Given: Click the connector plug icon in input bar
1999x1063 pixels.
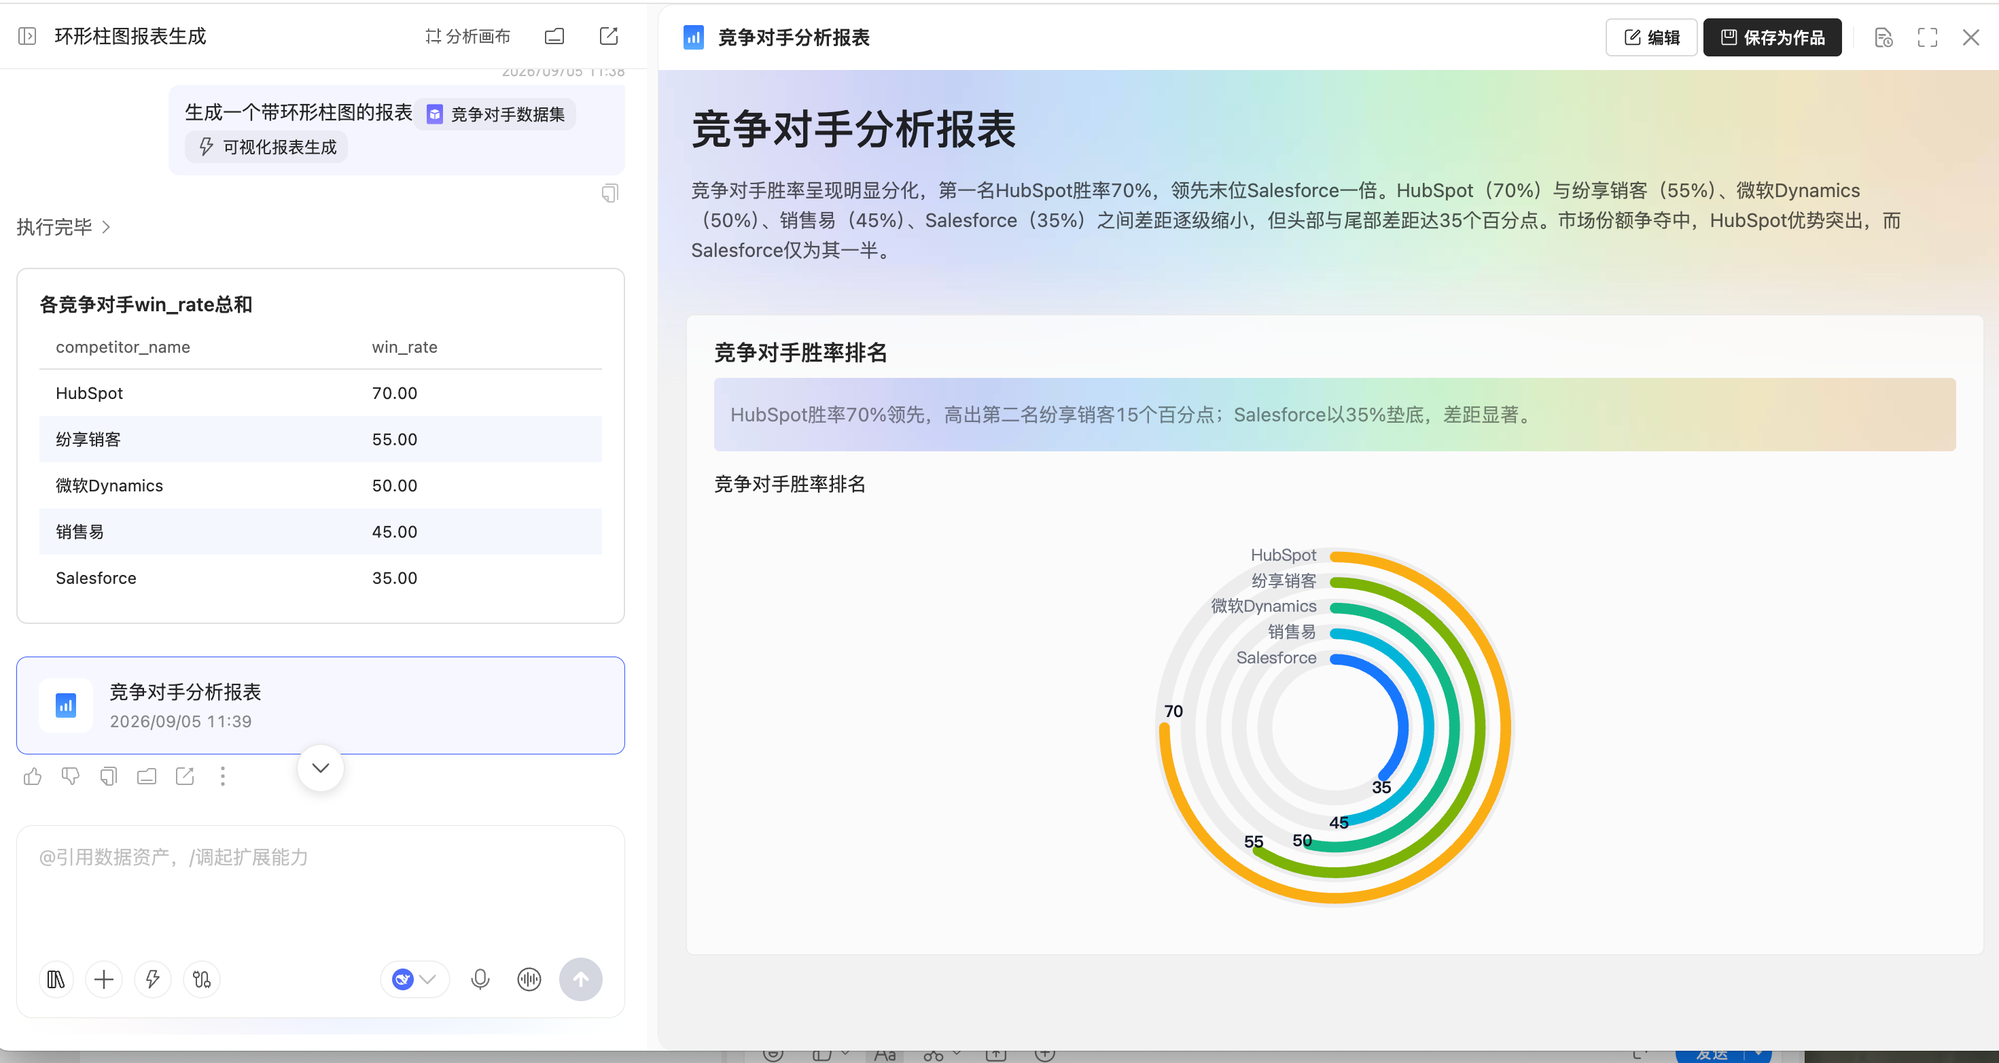Looking at the screenshot, I should click(202, 979).
